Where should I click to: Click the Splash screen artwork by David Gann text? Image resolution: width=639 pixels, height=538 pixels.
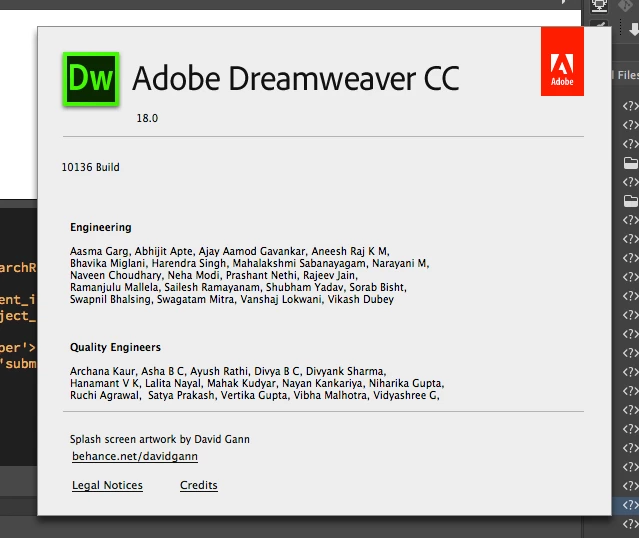click(160, 439)
